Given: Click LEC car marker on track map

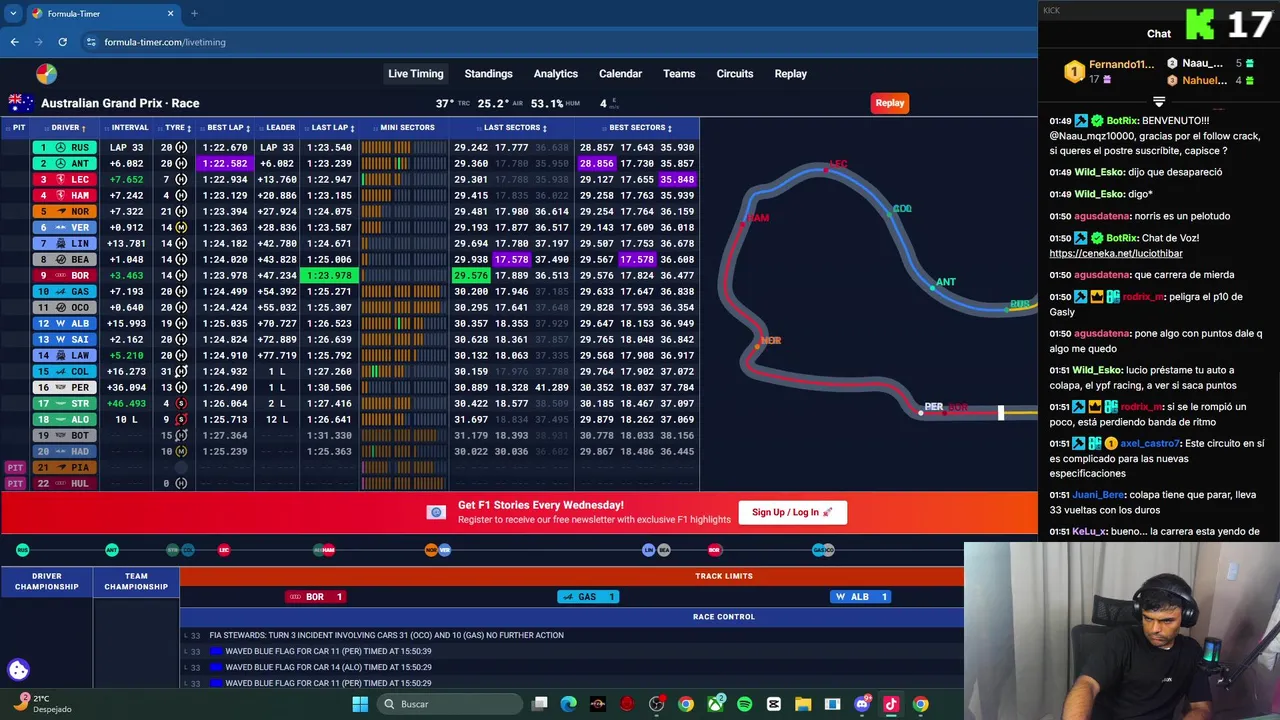Looking at the screenshot, I should click(826, 170).
